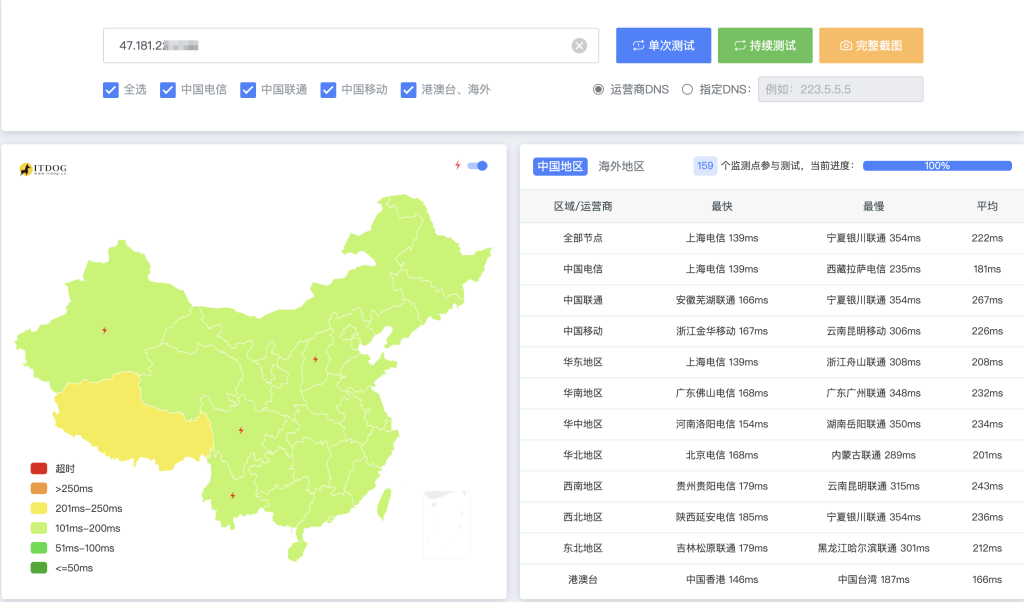
Task: Click the red lightning icon beside map toggle
Action: (x=458, y=166)
